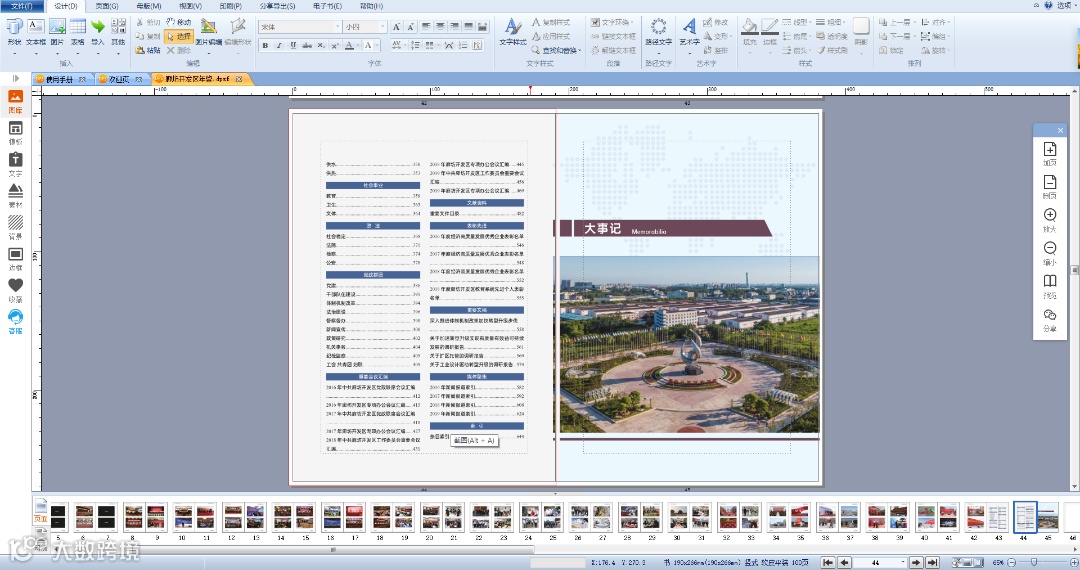
Task: Click the 粘贴 paste button
Action: click(148, 50)
